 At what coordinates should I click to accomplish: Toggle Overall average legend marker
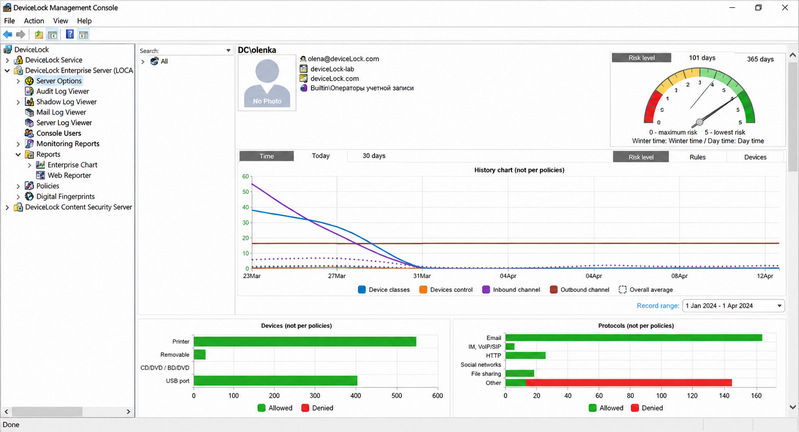point(622,289)
